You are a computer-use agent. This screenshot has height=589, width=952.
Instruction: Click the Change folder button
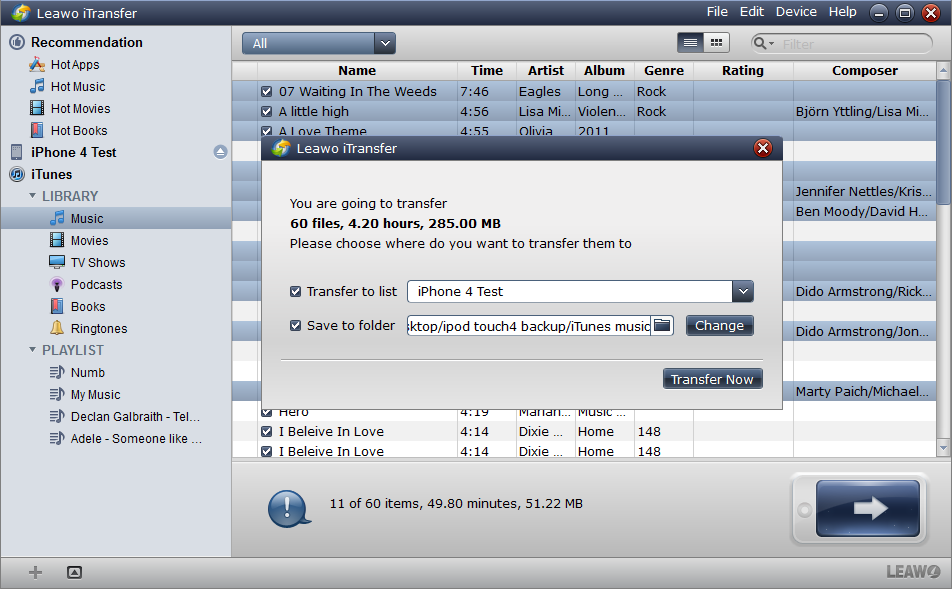pos(719,325)
